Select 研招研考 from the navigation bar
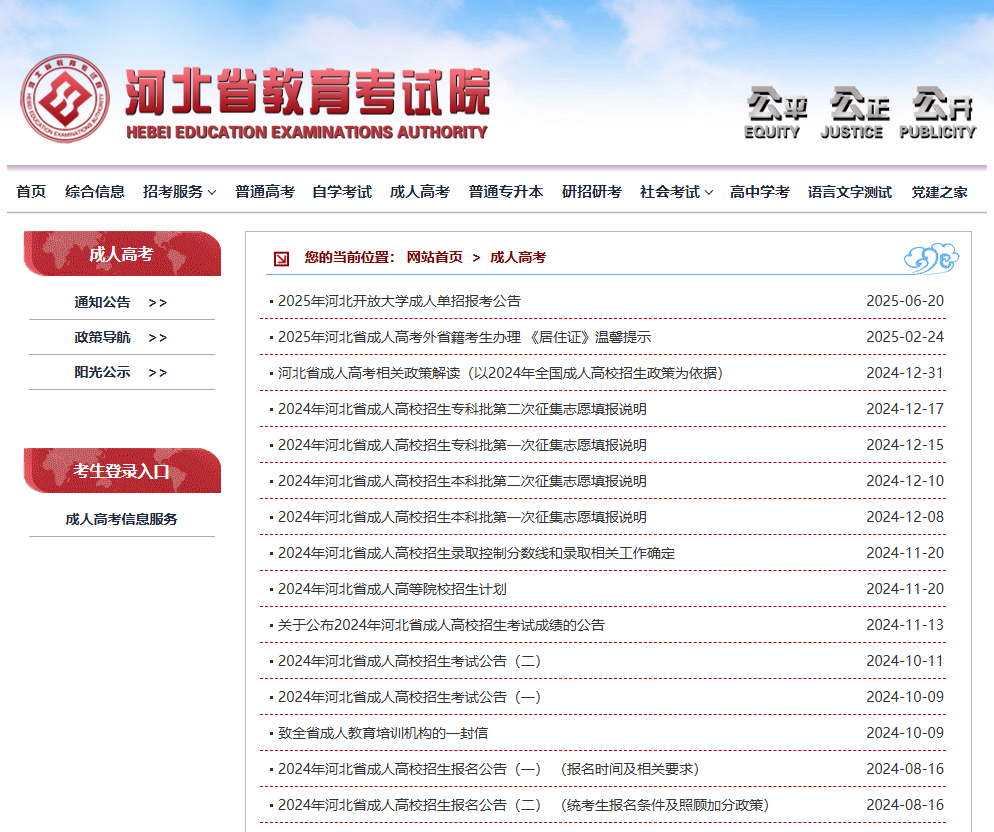994x832 pixels. [592, 192]
